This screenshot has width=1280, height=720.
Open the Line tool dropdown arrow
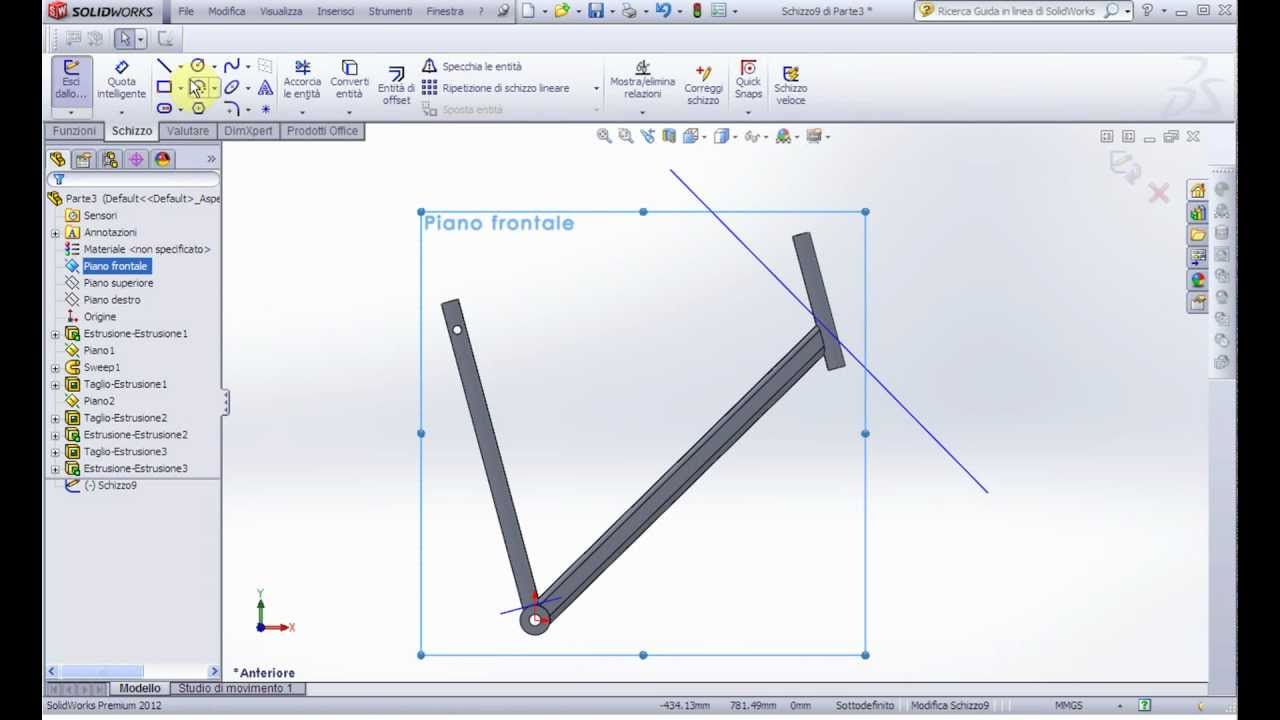tap(180, 67)
